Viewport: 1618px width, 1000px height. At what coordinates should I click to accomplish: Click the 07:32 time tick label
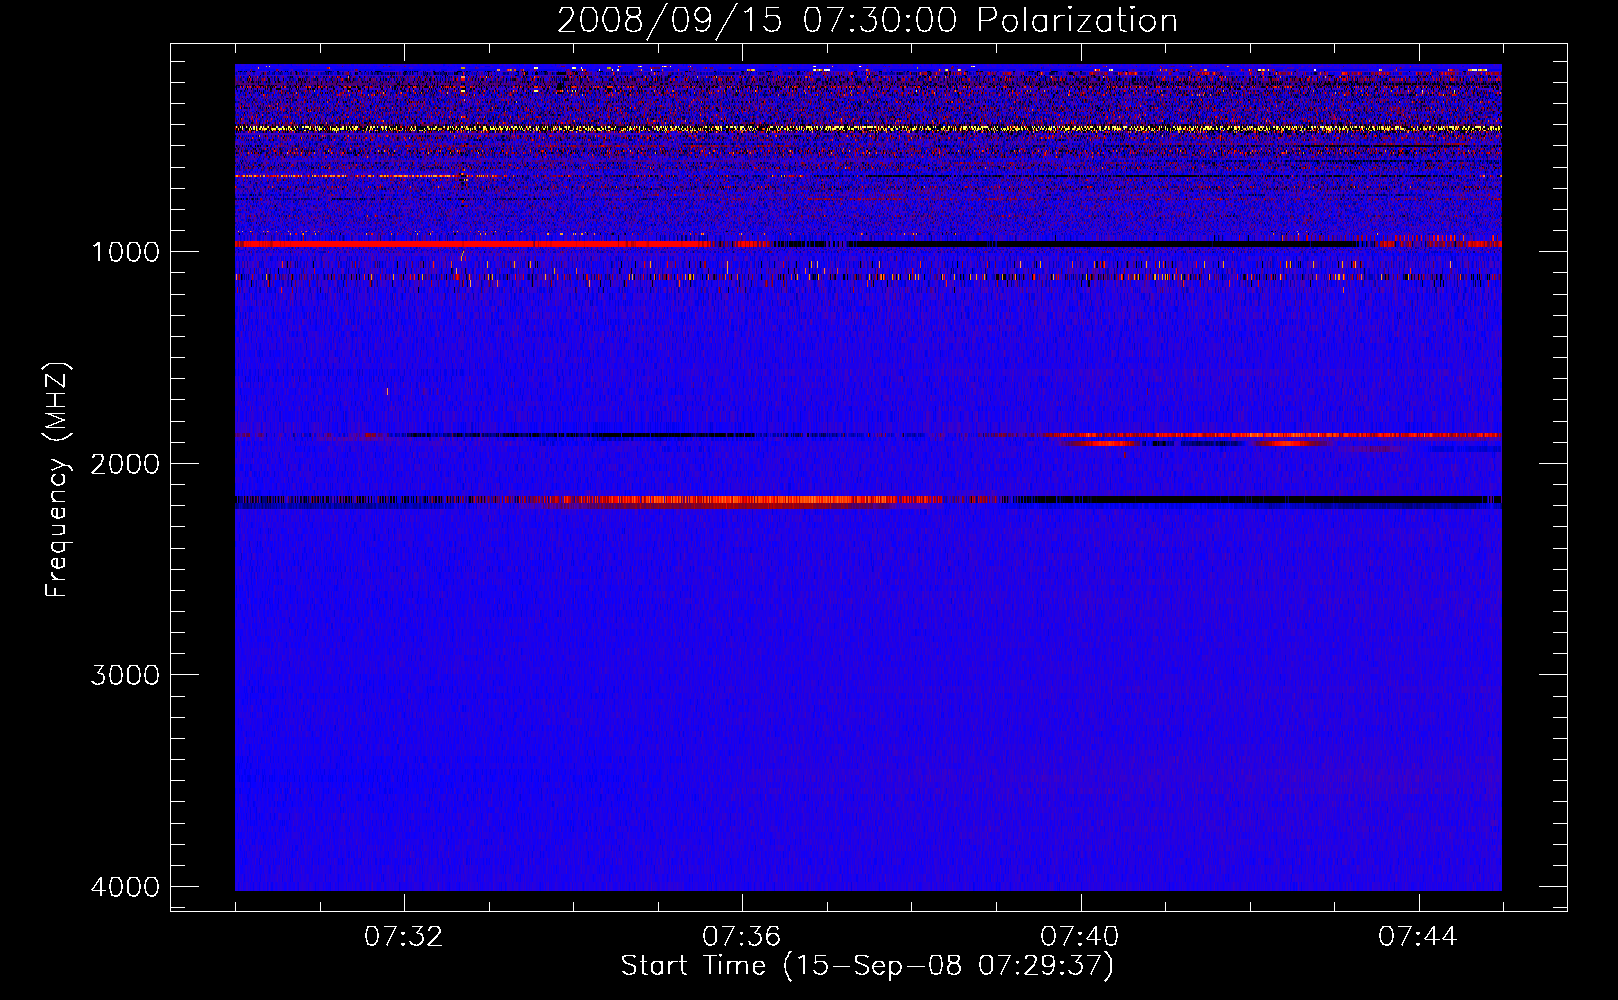click(x=404, y=937)
